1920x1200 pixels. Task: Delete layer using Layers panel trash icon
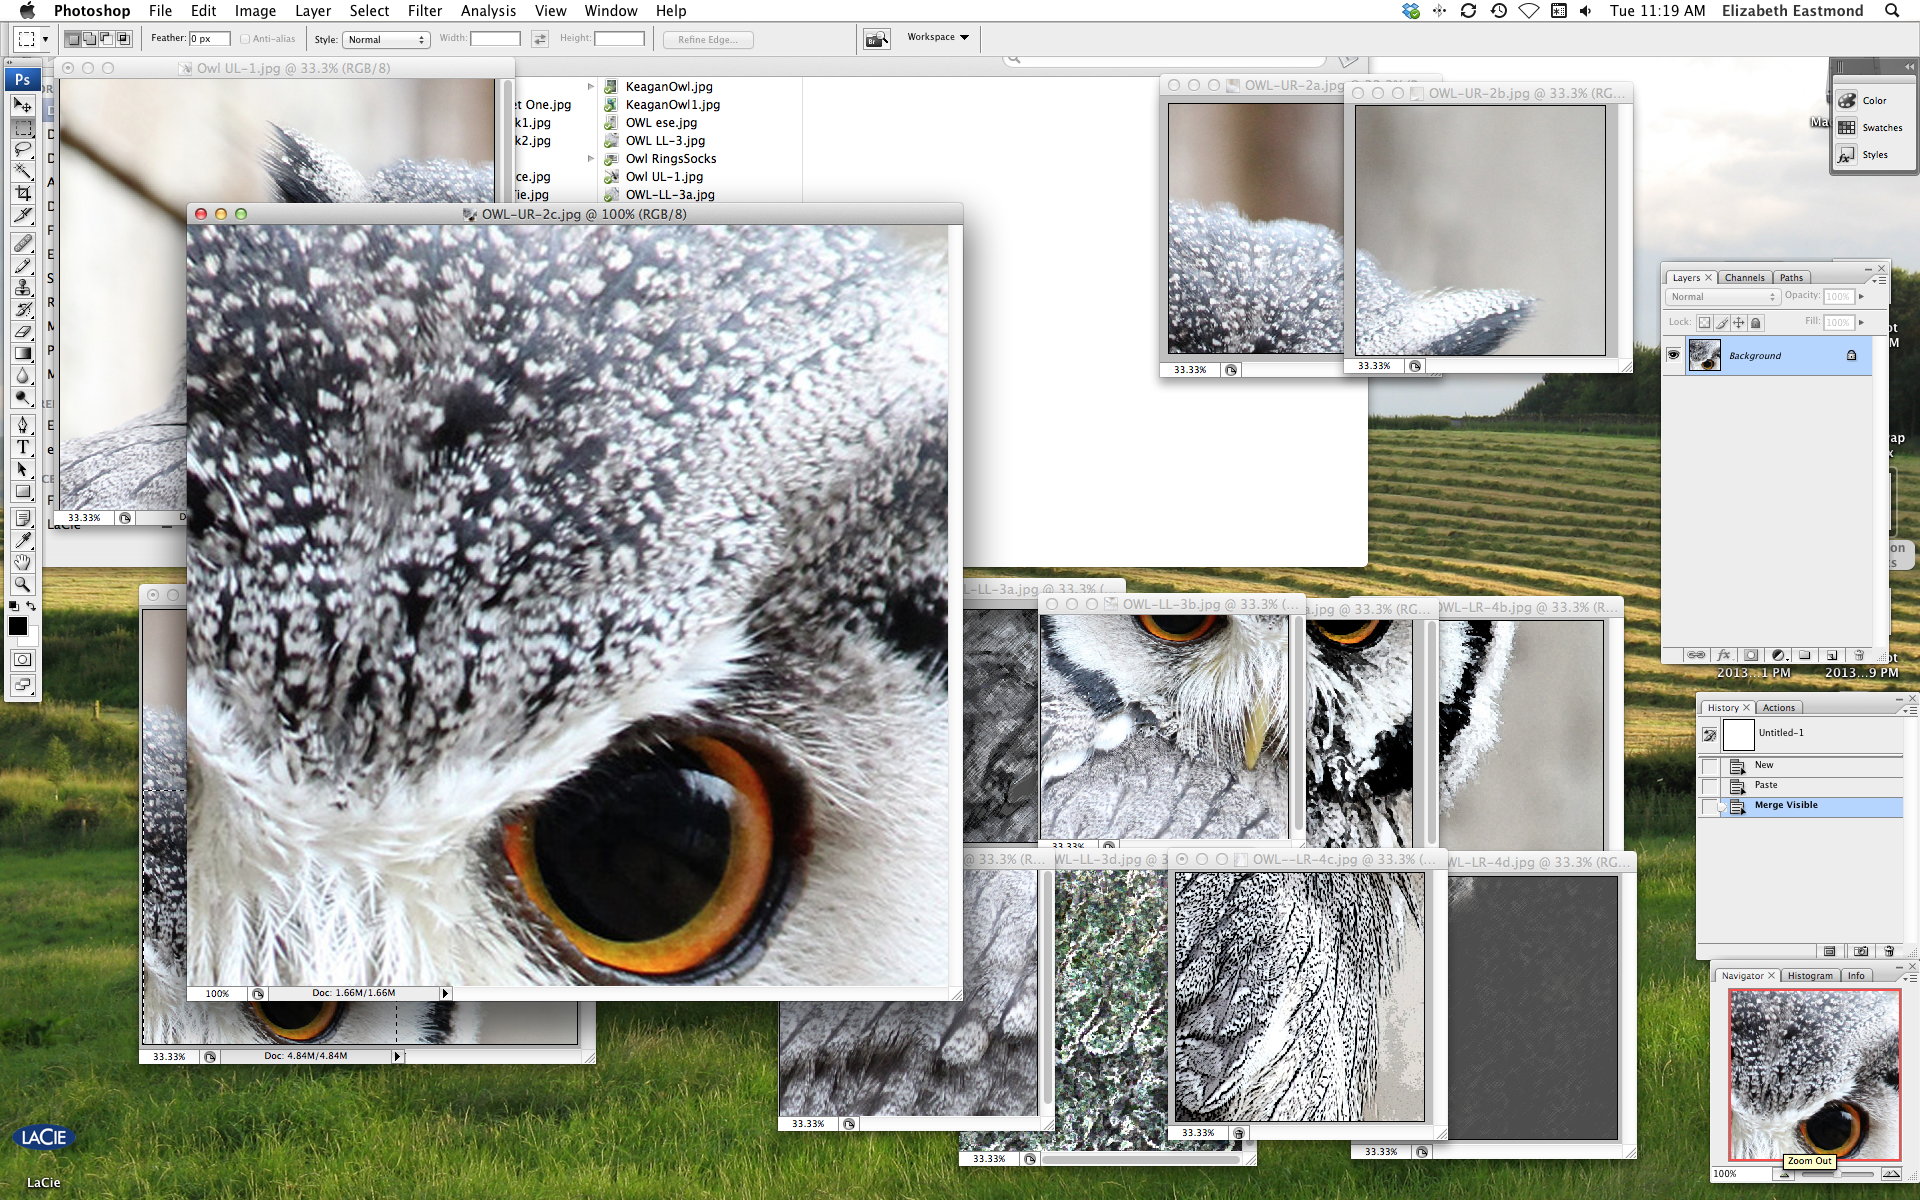click(1859, 655)
